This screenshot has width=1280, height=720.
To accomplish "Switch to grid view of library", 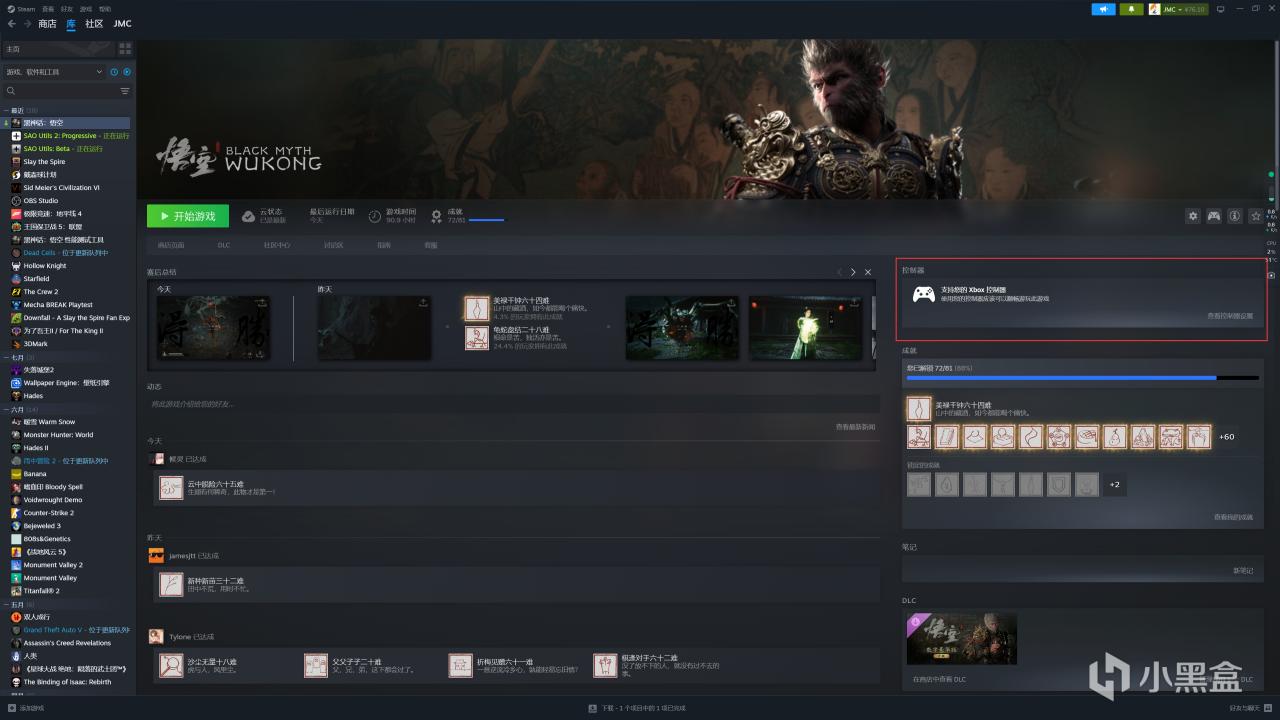I will point(124,48).
